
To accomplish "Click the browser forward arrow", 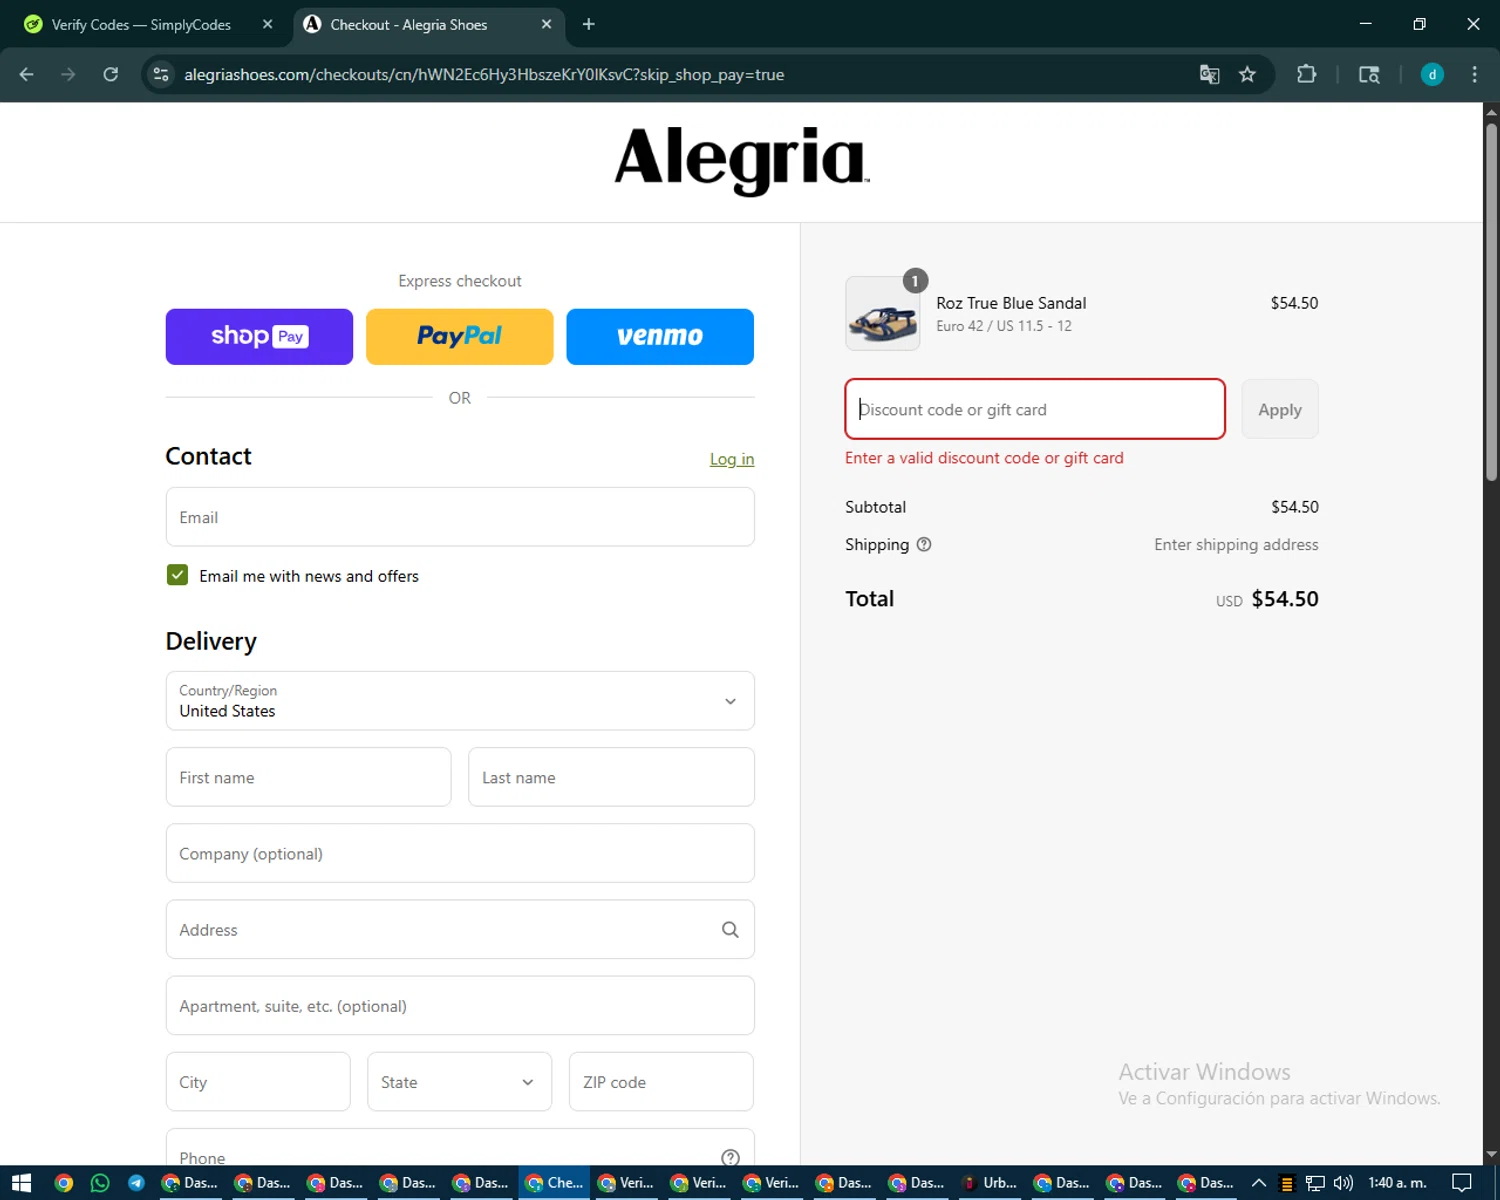I will pyautogui.click(x=68, y=74).
